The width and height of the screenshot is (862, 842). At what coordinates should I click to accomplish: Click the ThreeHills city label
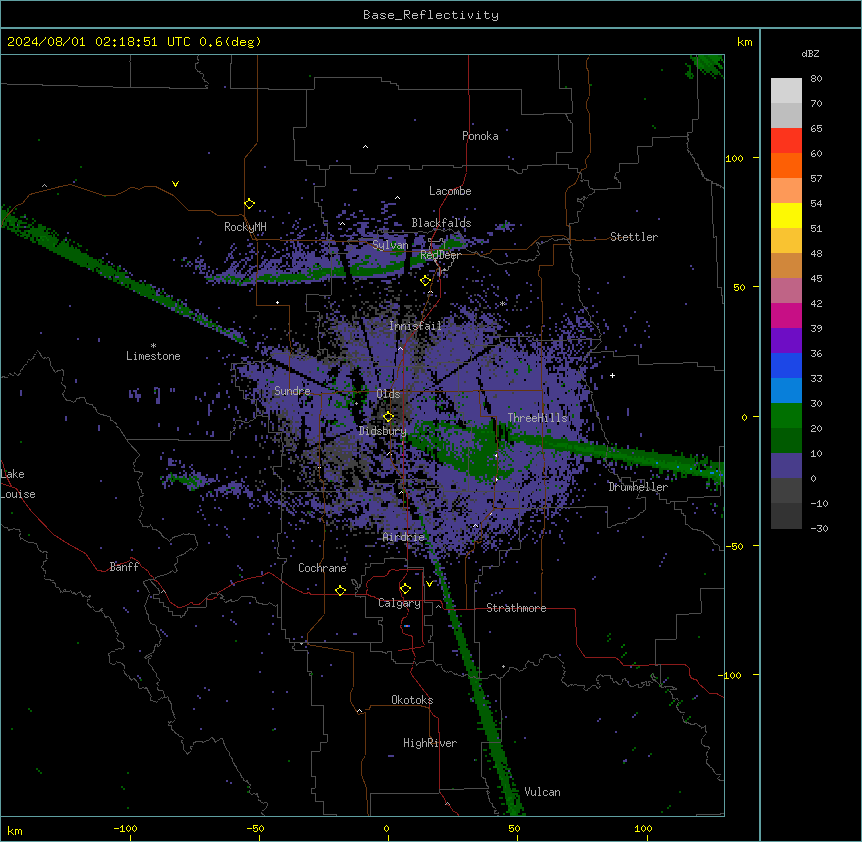(538, 418)
